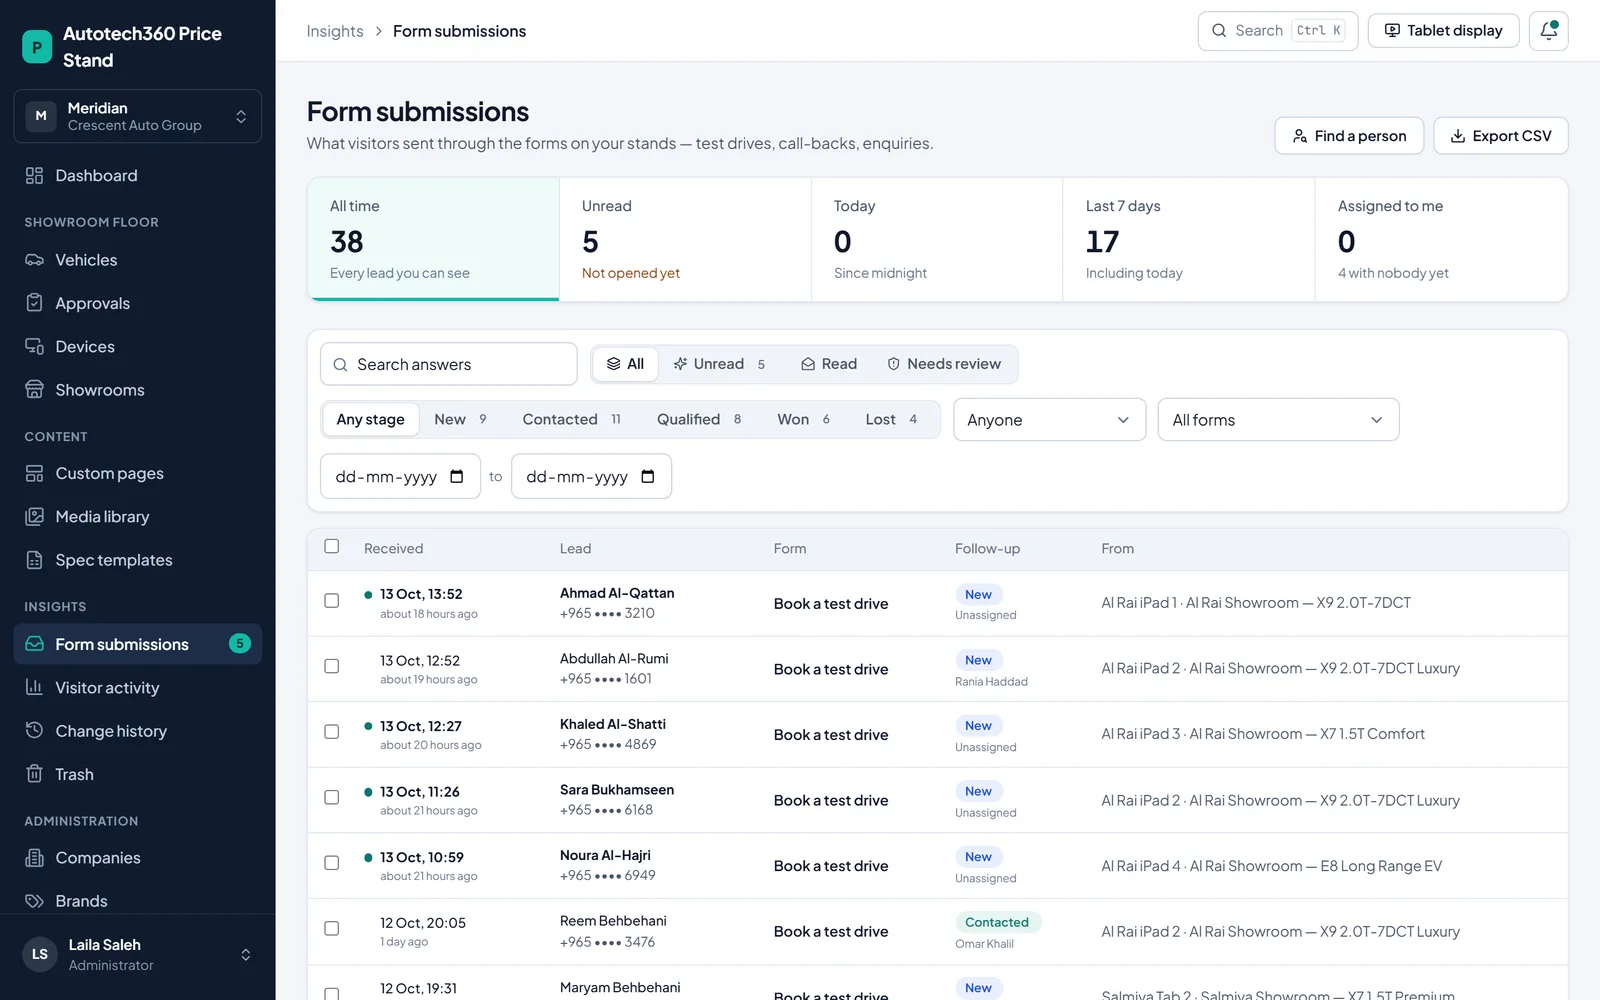Click the Meridian M avatar

[x=41, y=116]
